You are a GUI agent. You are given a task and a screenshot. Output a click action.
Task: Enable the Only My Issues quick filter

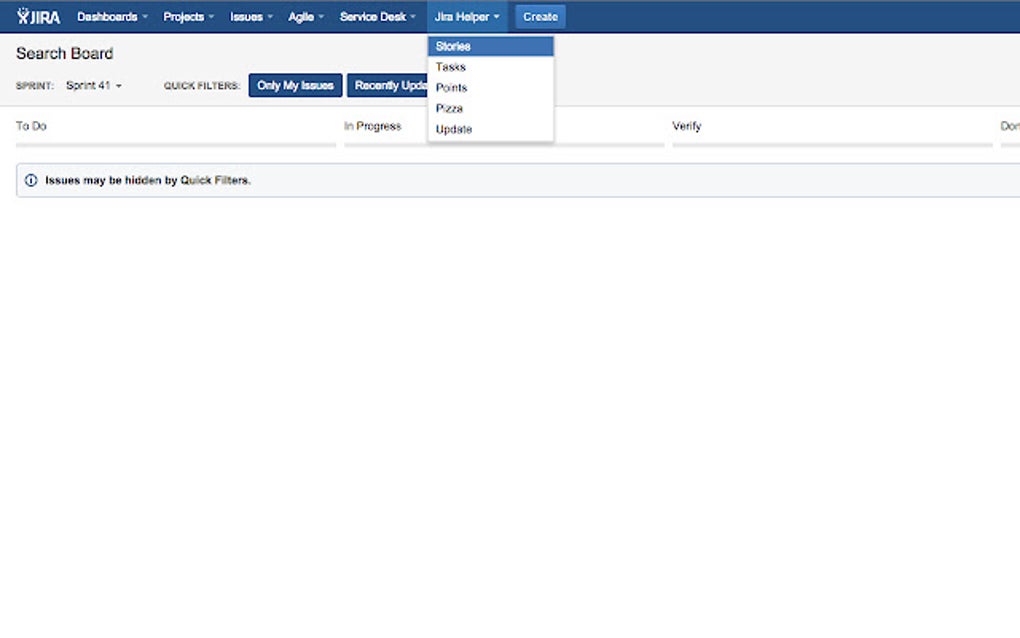point(295,85)
